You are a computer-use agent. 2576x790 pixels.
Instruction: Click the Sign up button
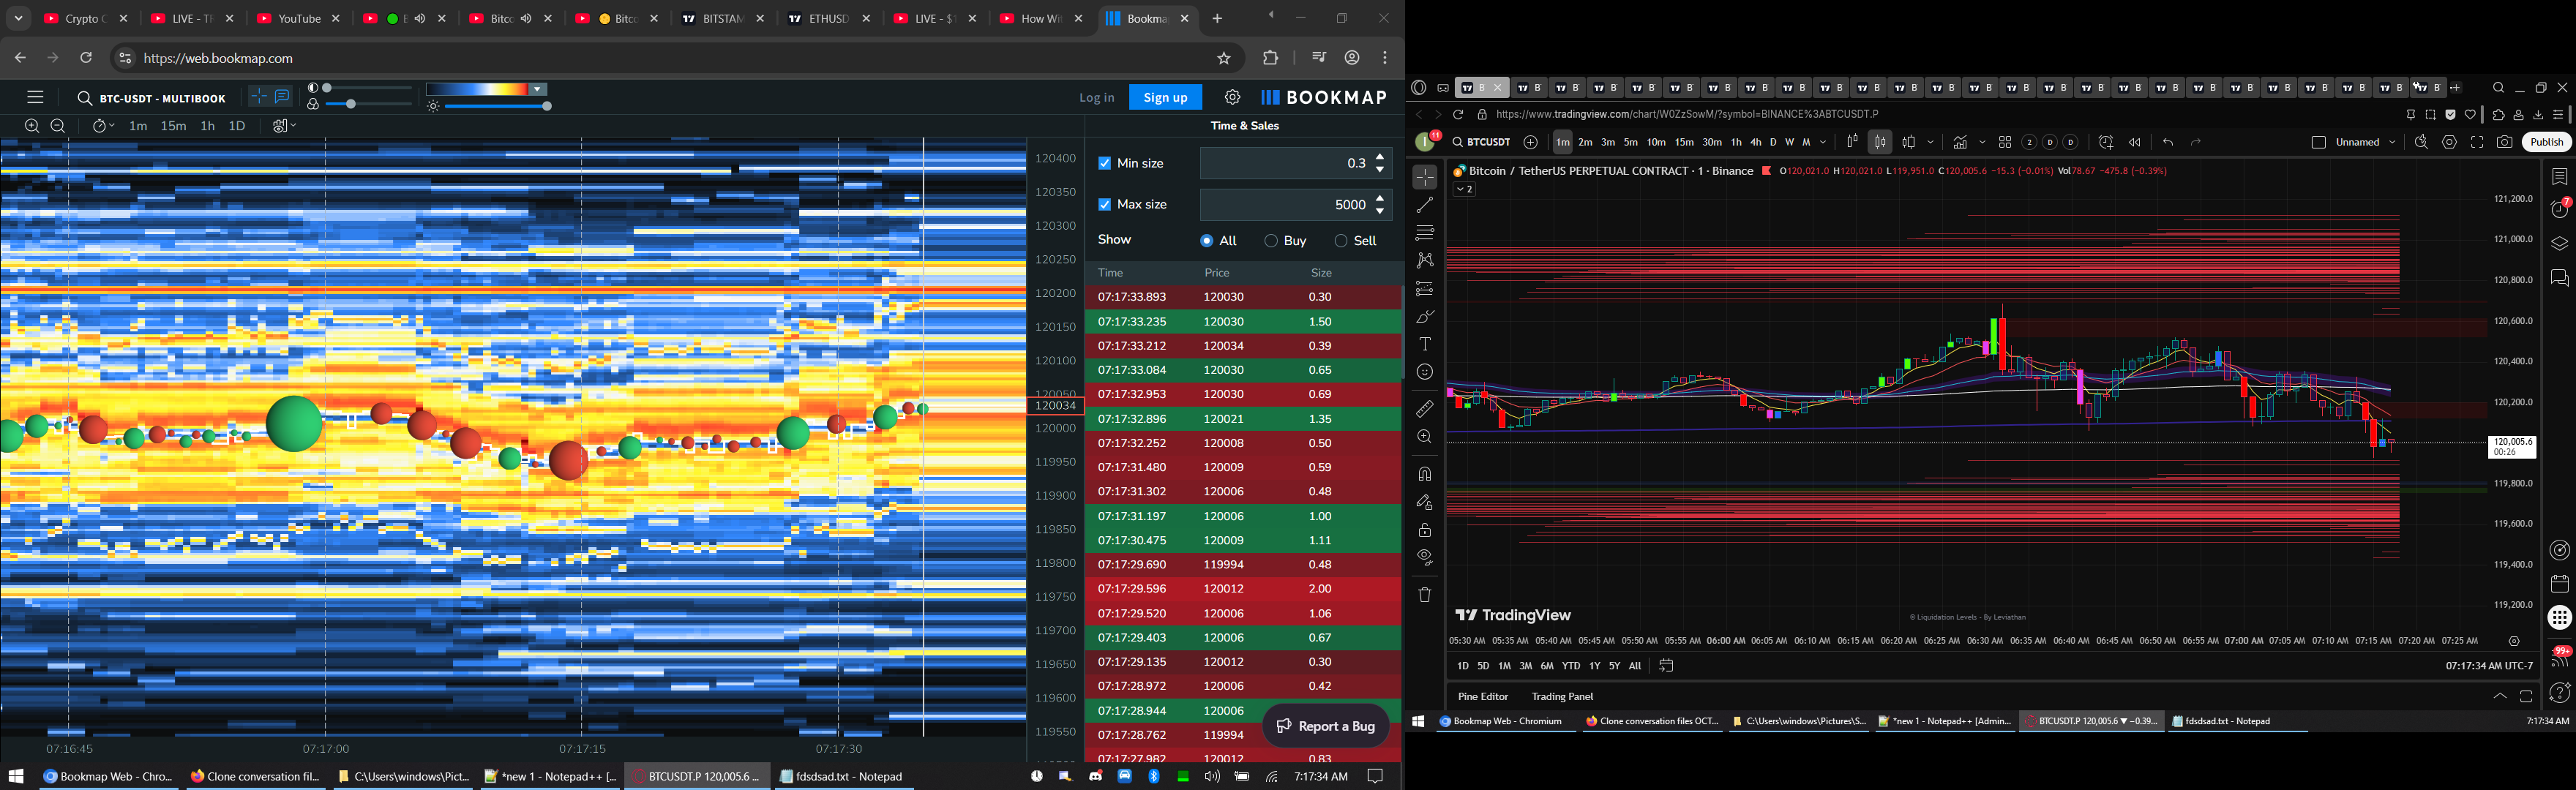1165,97
